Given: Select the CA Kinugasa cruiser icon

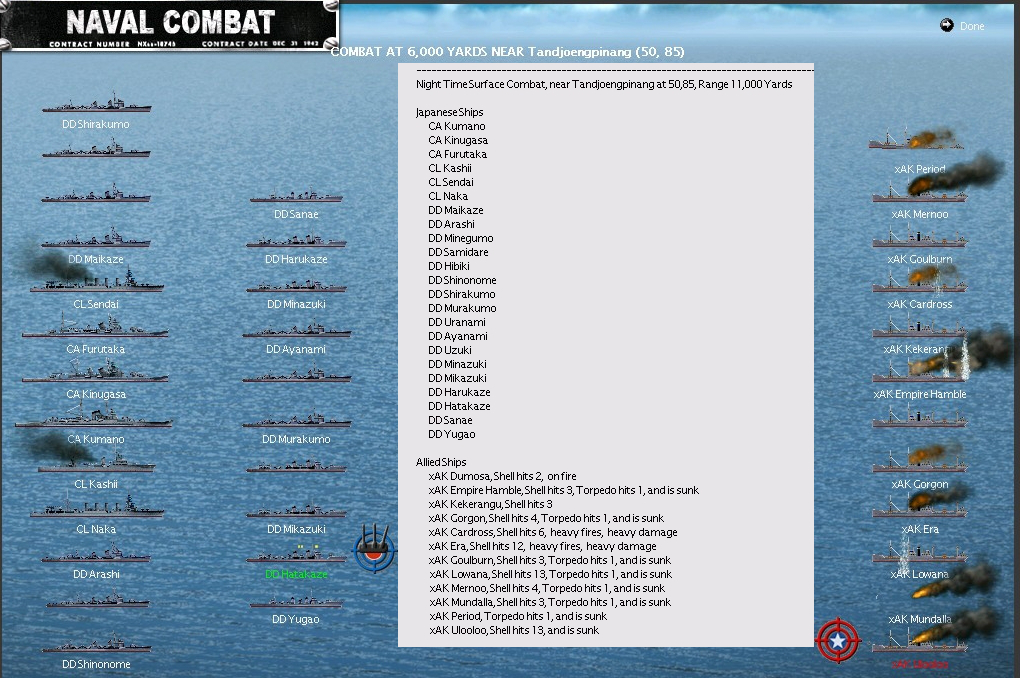Looking at the screenshot, I should 95,371.
